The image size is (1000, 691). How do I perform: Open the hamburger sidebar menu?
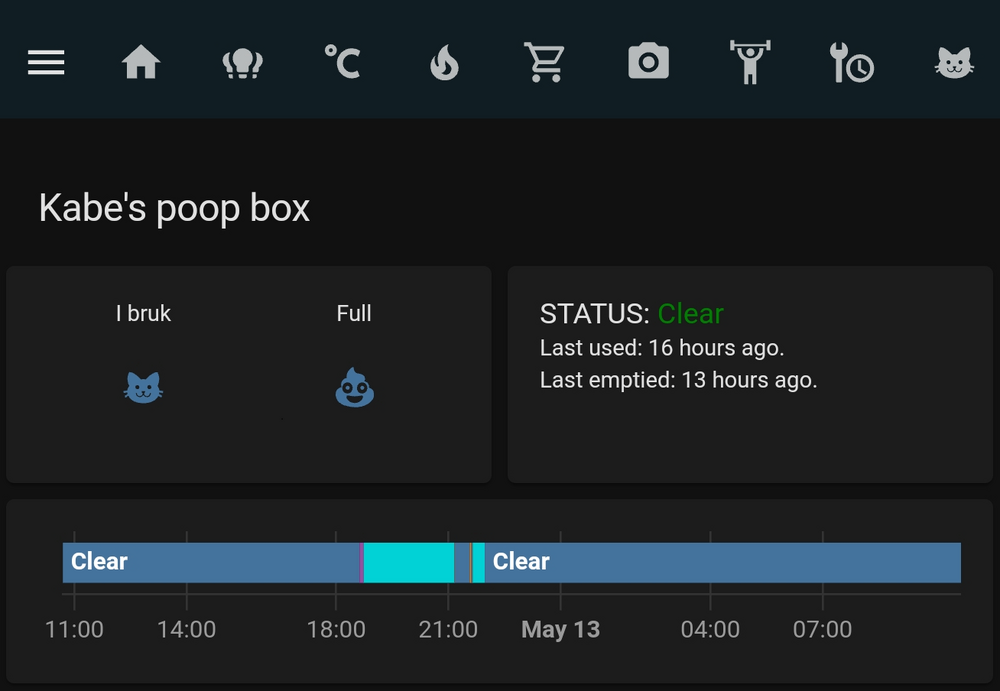[x=46, y=63]
